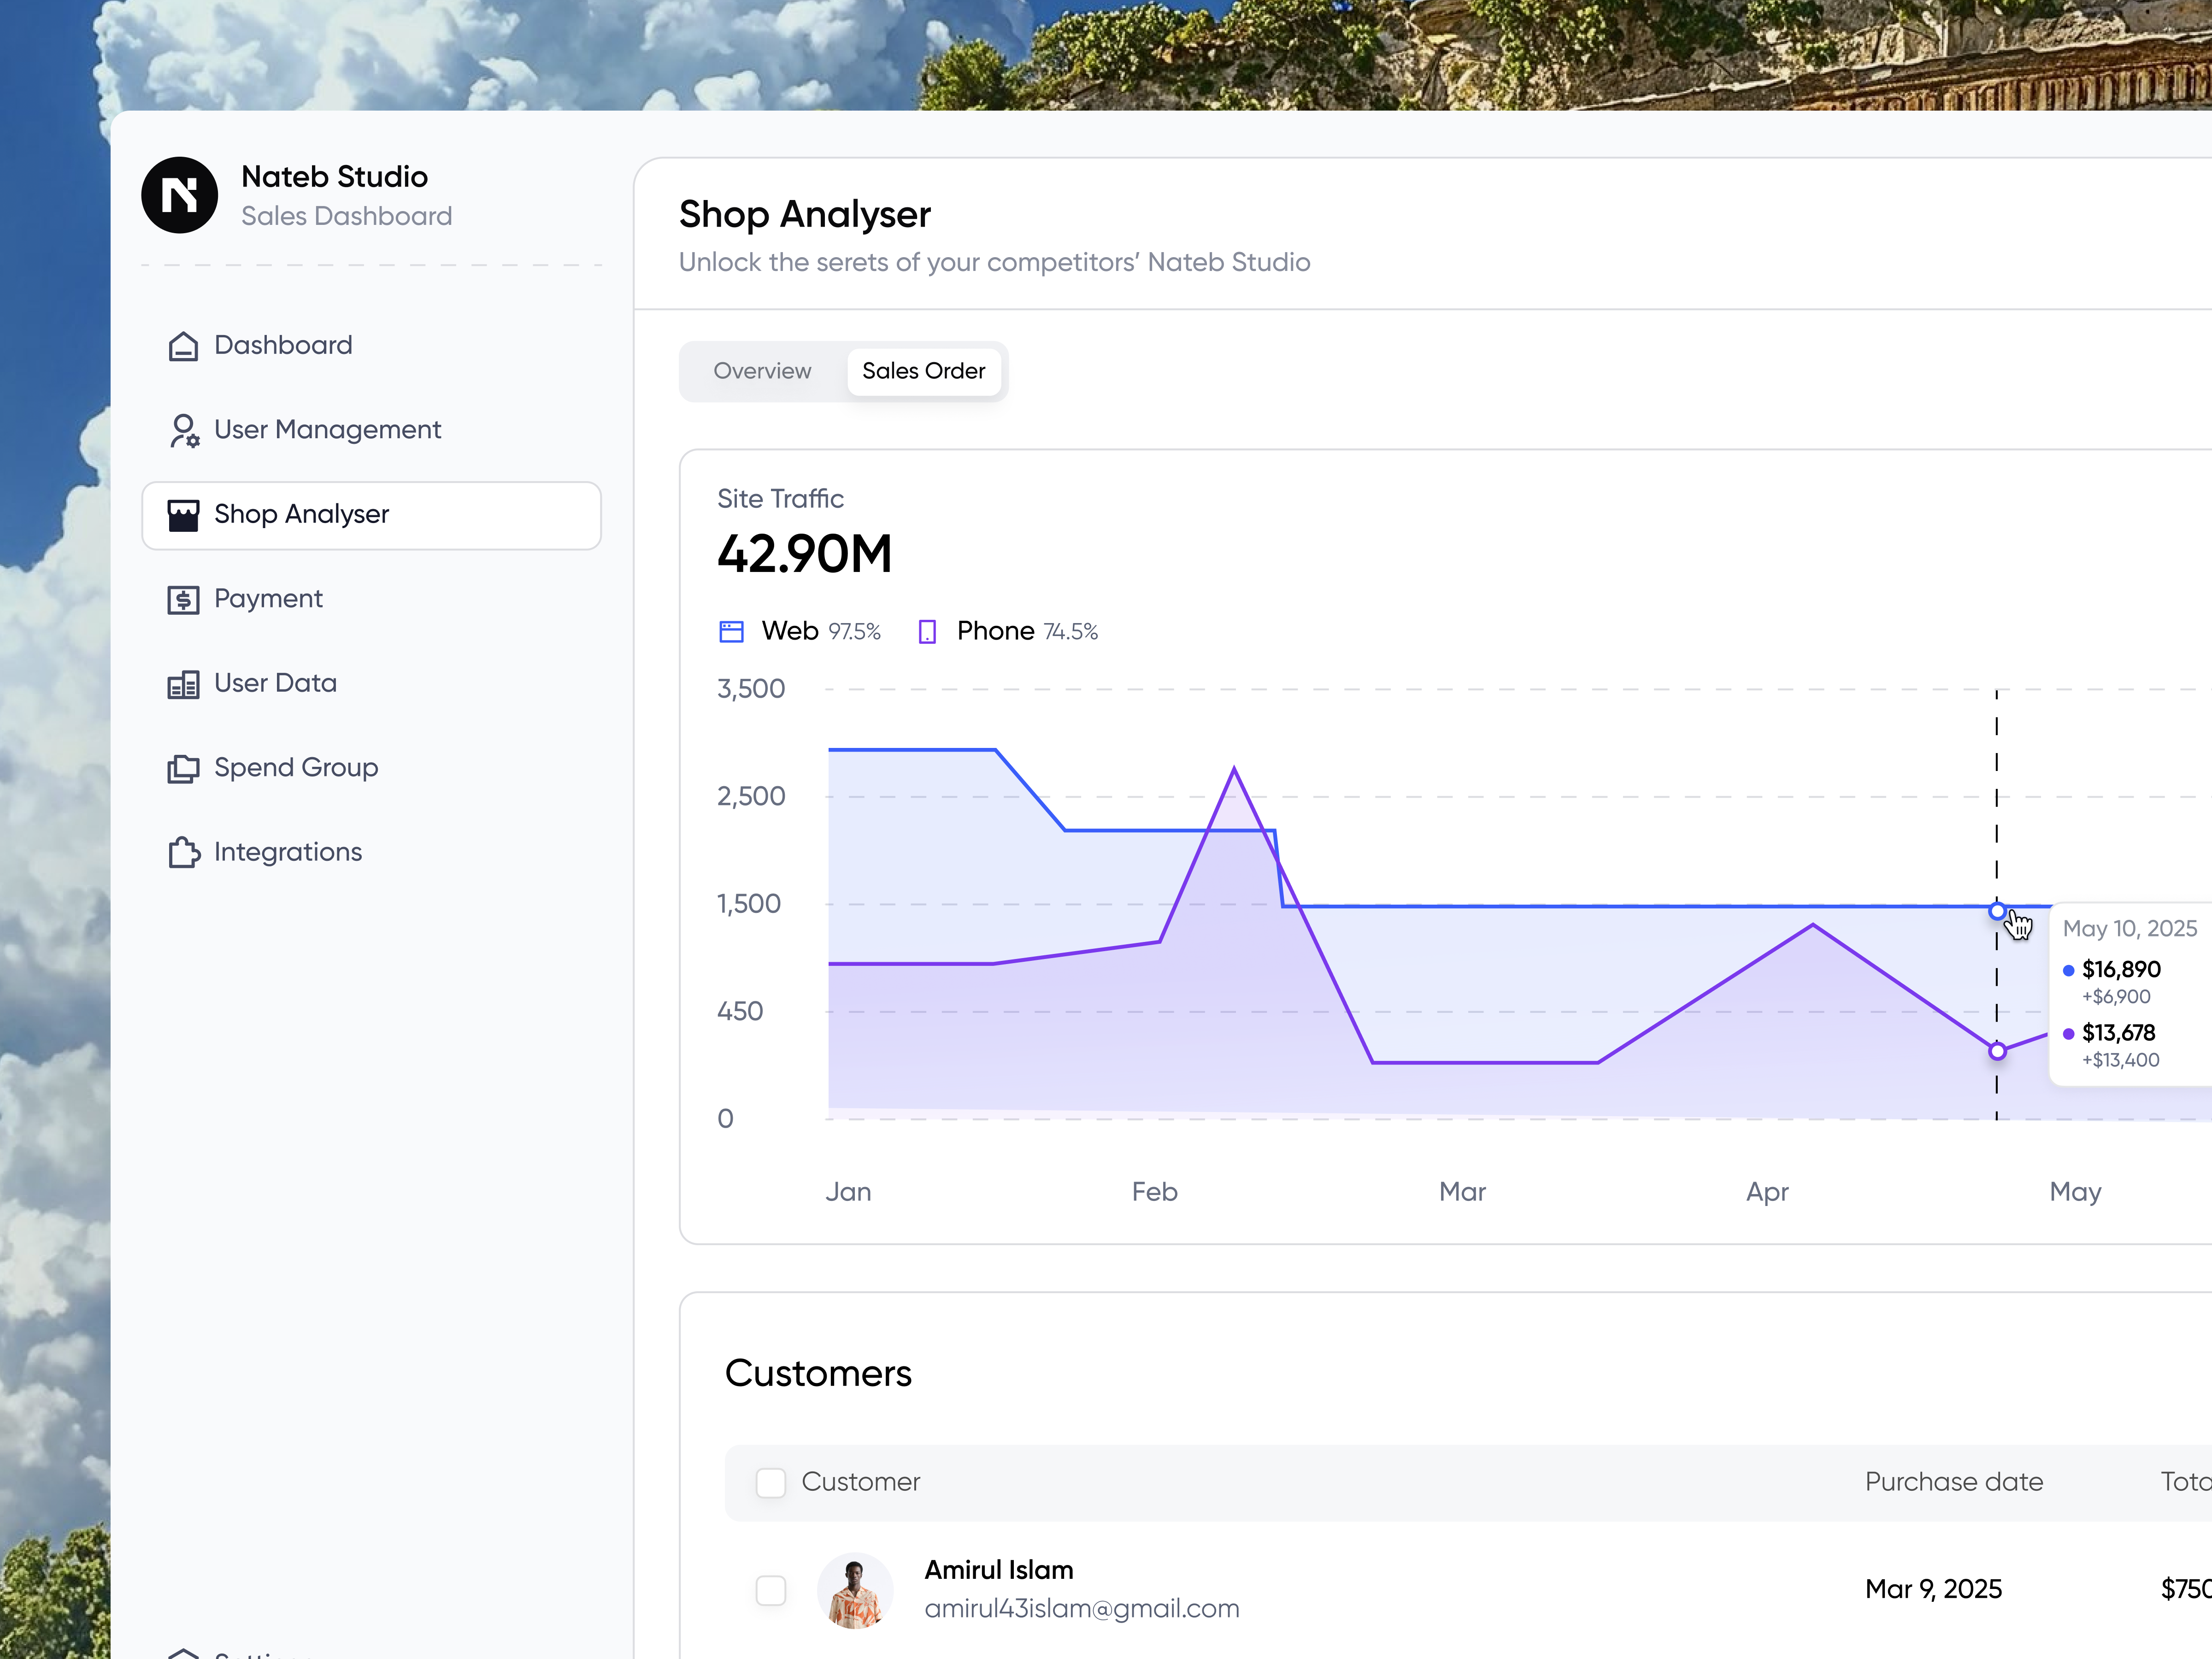Click the Shop Analyser store icon
This screenshot has width=2212, height=1659.
[x=183, y=515]
